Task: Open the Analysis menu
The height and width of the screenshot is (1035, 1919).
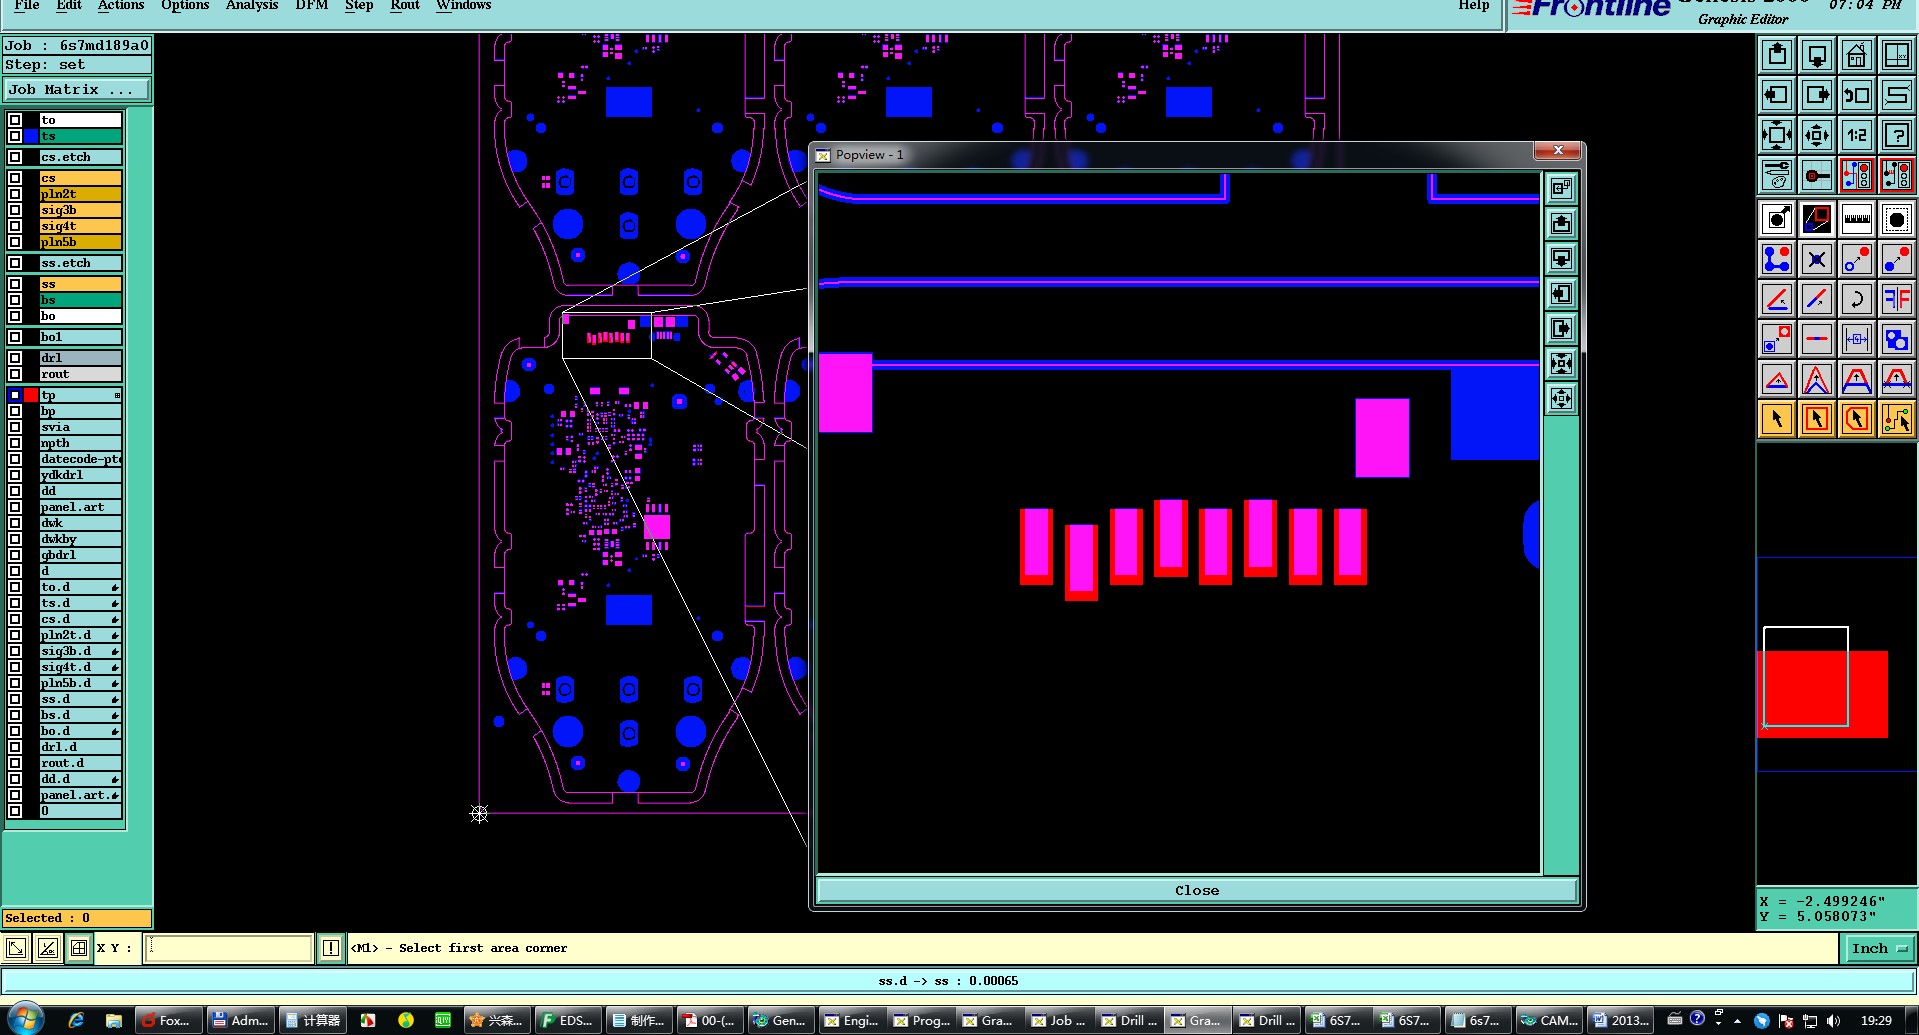Action: click(252, 5)
